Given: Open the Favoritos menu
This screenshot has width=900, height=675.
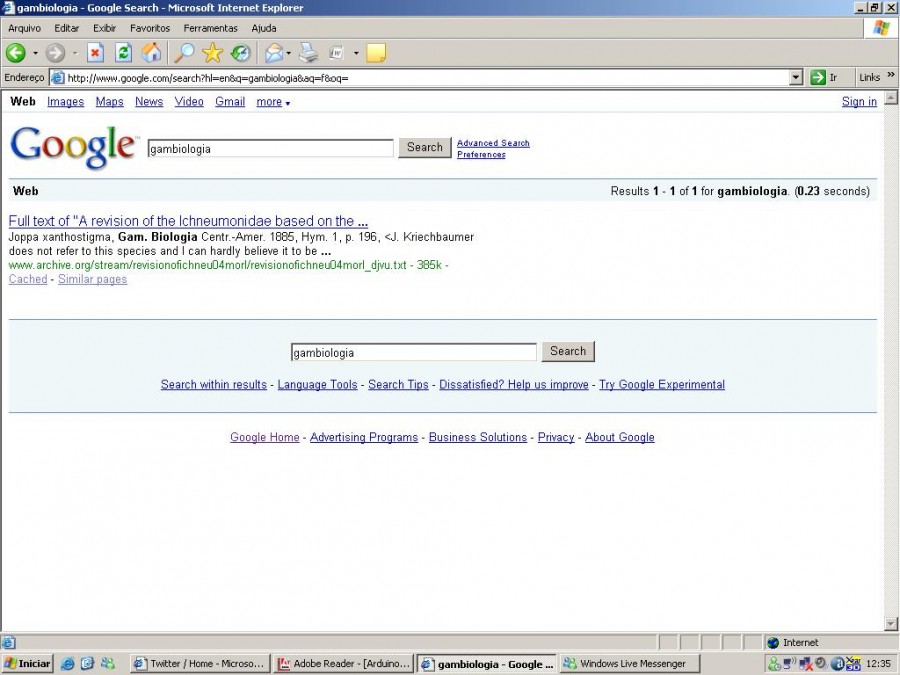Looking at the screenshot, I should click(150, 28).
